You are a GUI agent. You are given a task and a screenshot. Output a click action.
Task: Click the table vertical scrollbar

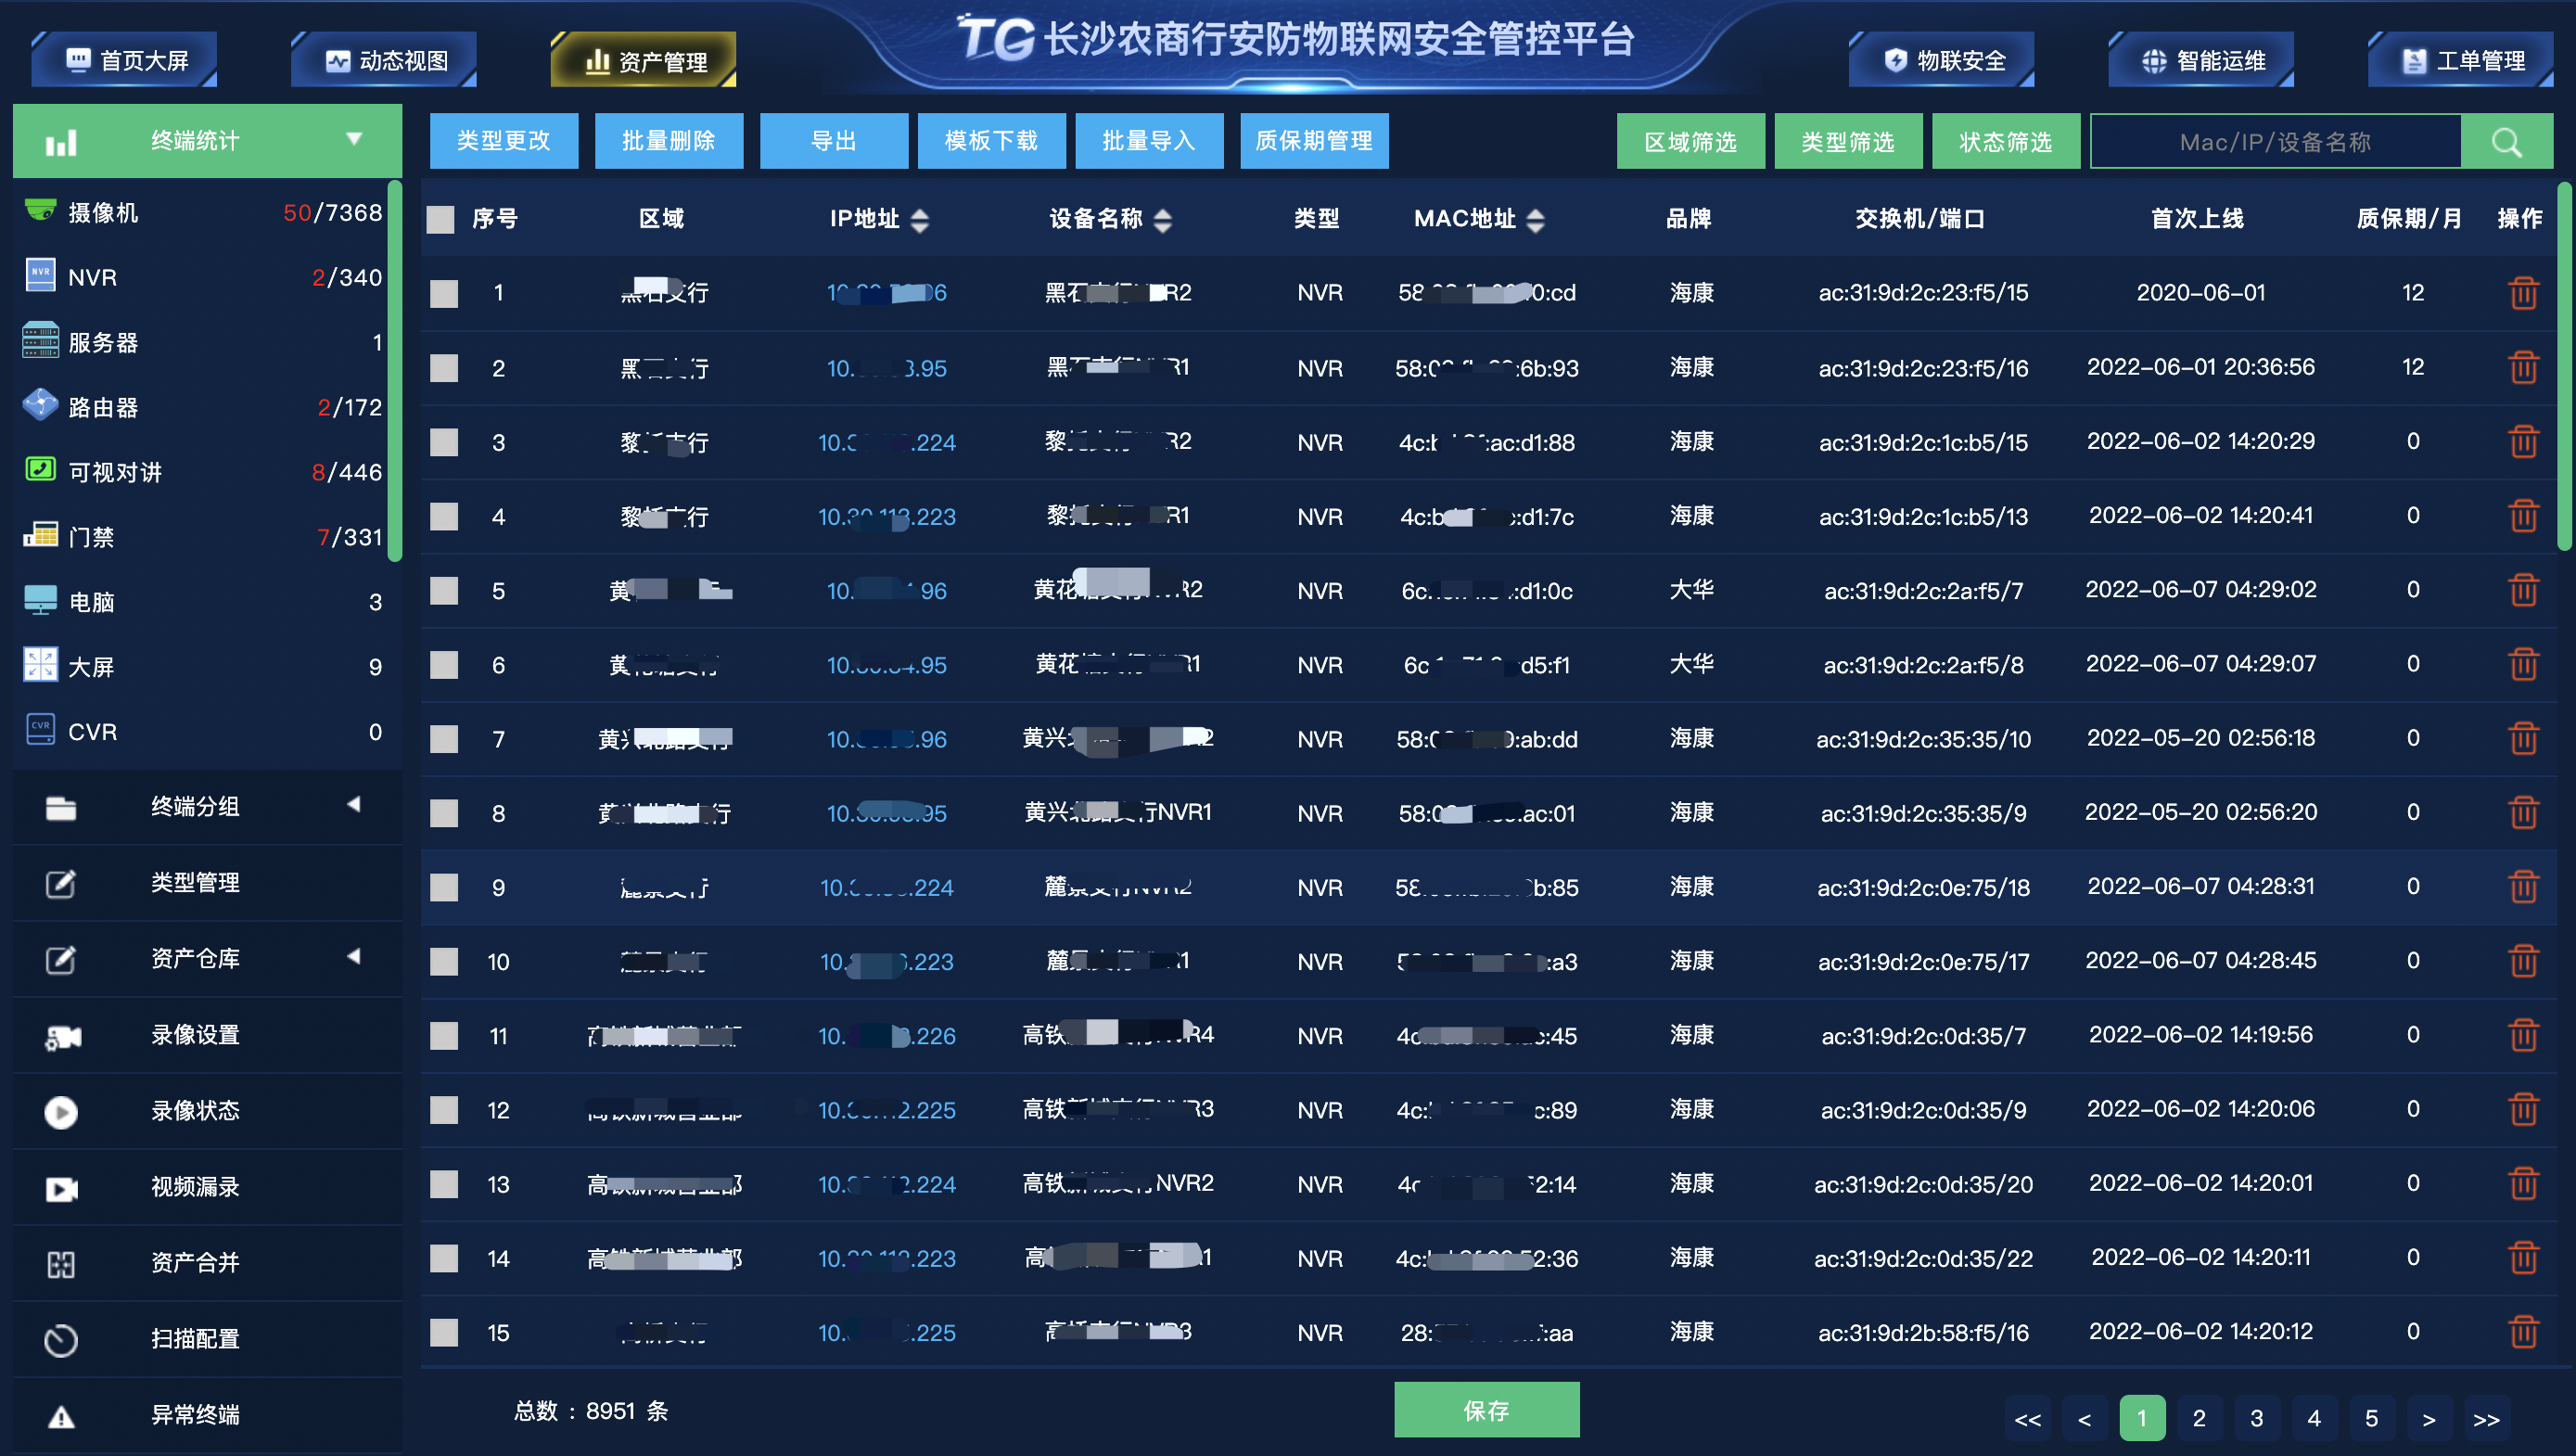coord(2564,365)
